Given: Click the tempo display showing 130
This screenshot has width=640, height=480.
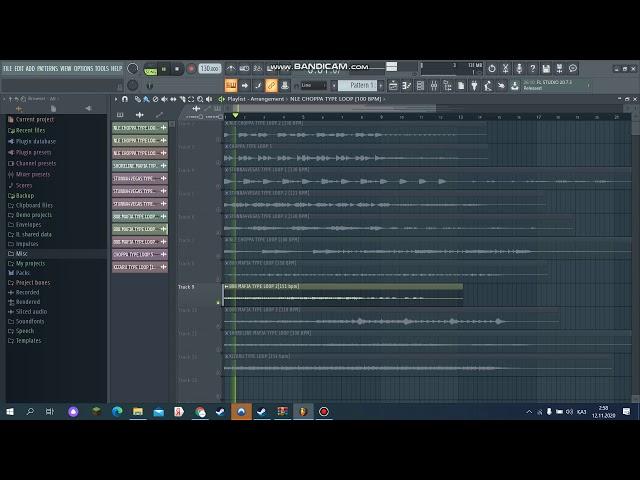Looking at the screenshot, I should [x=210, y=69].
